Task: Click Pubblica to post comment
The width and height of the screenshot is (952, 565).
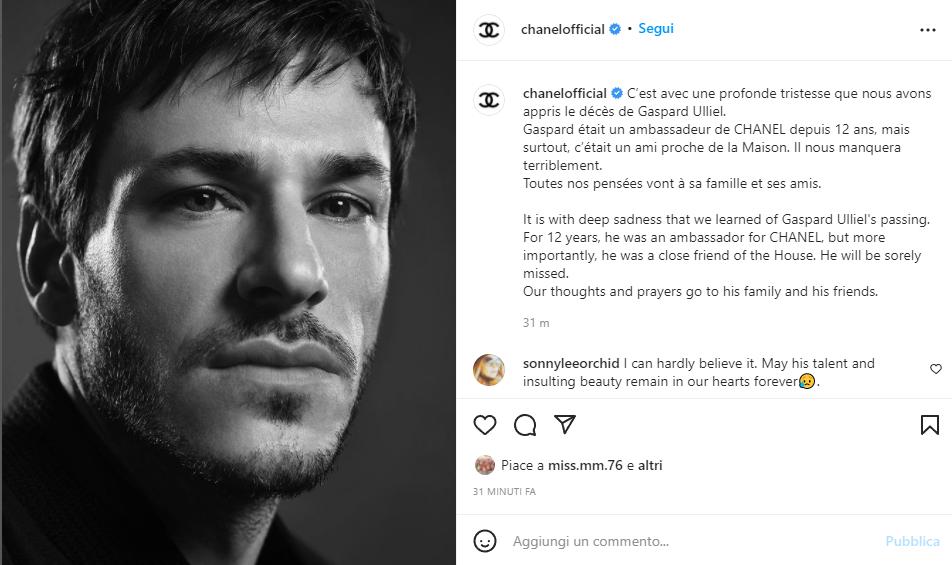Action: tap(912, 541)
